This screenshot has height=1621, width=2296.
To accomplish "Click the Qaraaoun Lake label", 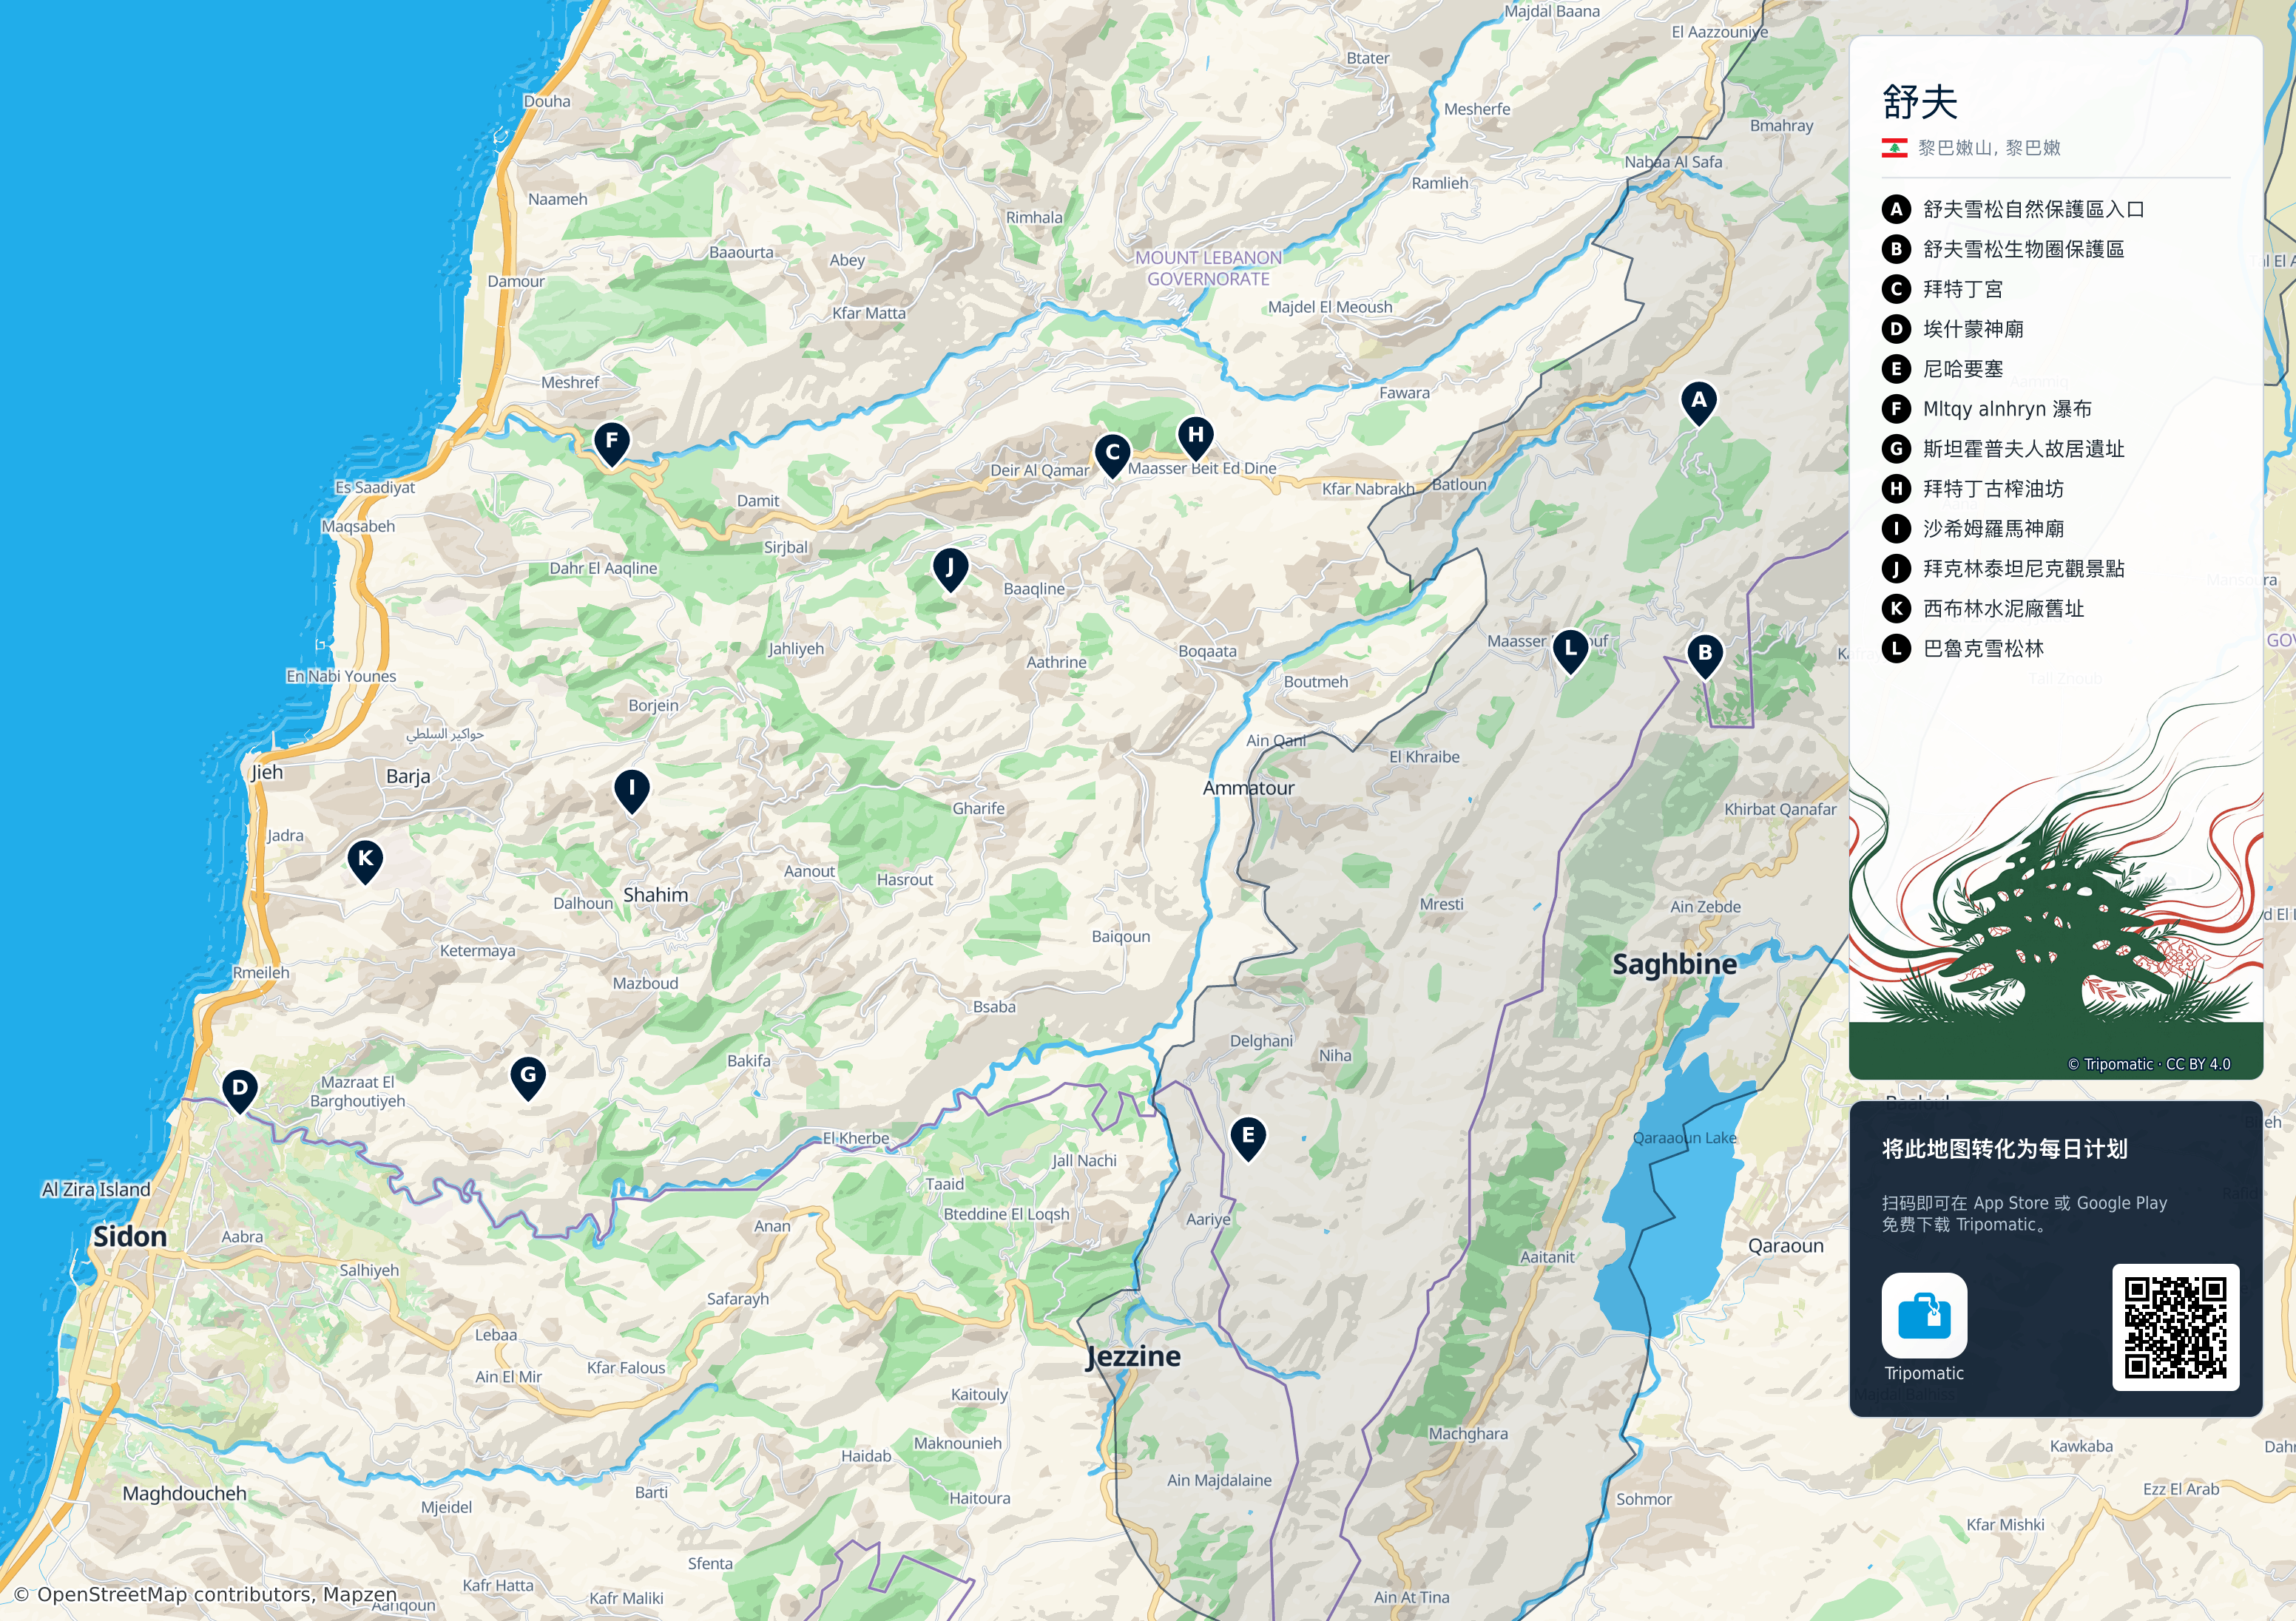I will click(1684, 1138).
